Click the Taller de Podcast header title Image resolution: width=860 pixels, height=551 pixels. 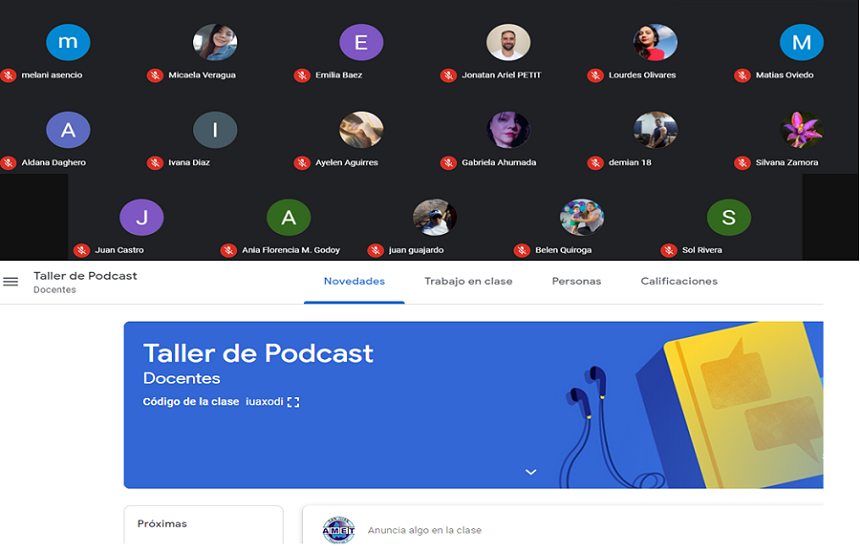[x=85, y=276]
